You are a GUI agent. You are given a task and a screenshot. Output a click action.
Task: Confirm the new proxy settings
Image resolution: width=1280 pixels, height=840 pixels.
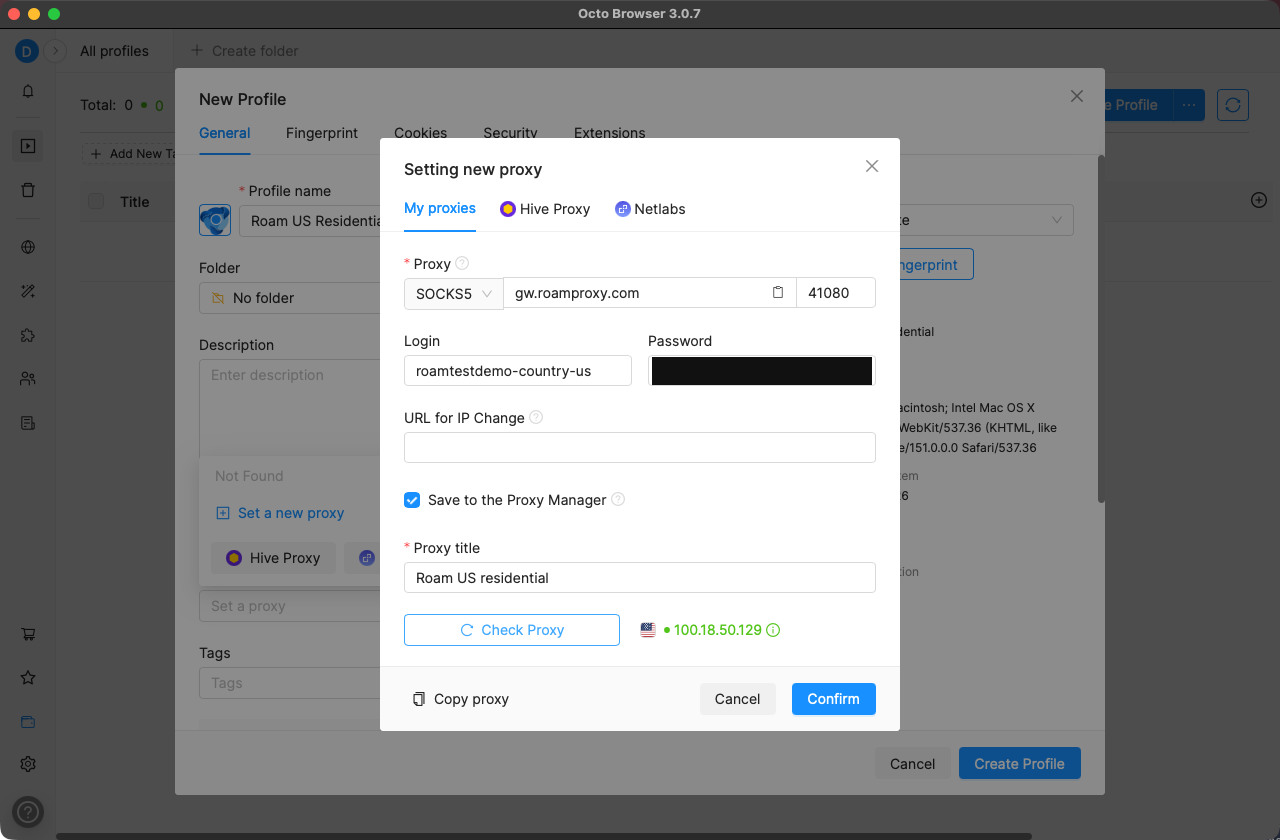834,699
